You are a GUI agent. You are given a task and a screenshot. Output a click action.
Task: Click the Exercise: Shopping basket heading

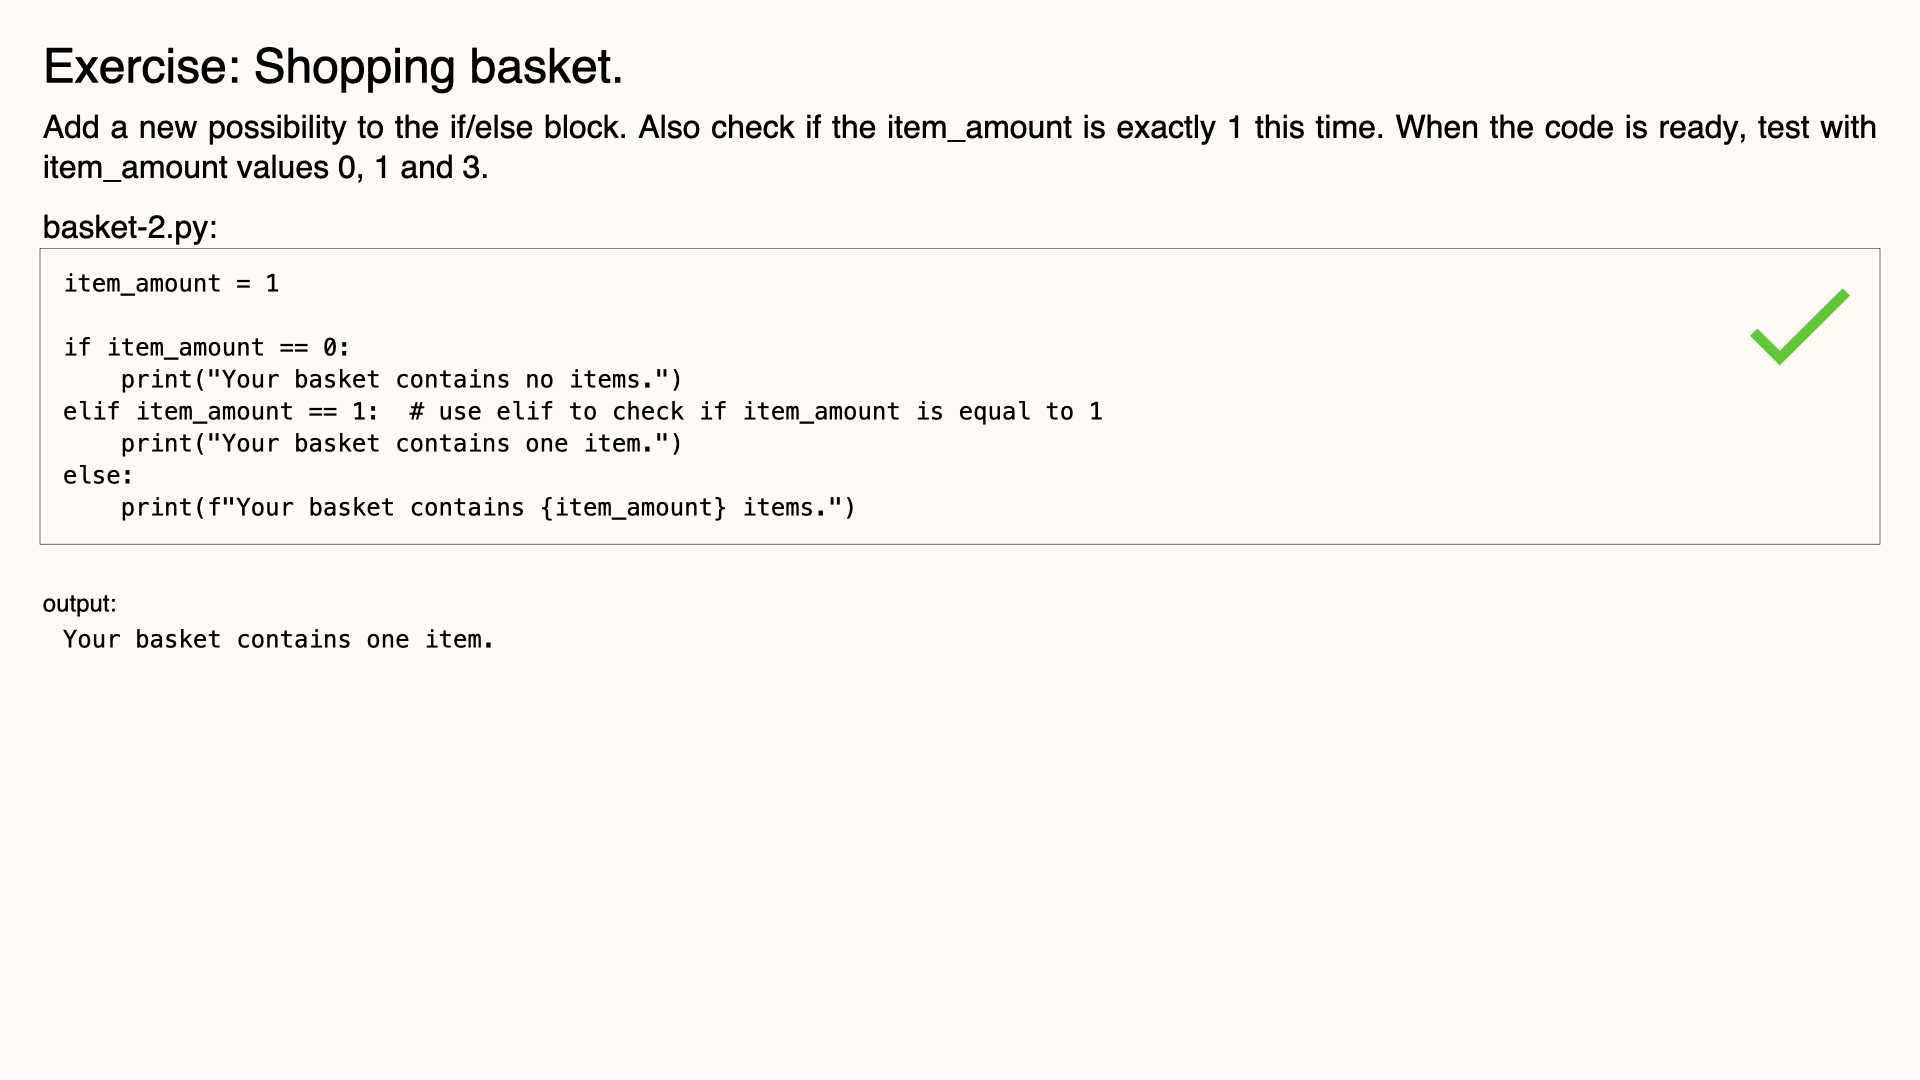point(333,67)
